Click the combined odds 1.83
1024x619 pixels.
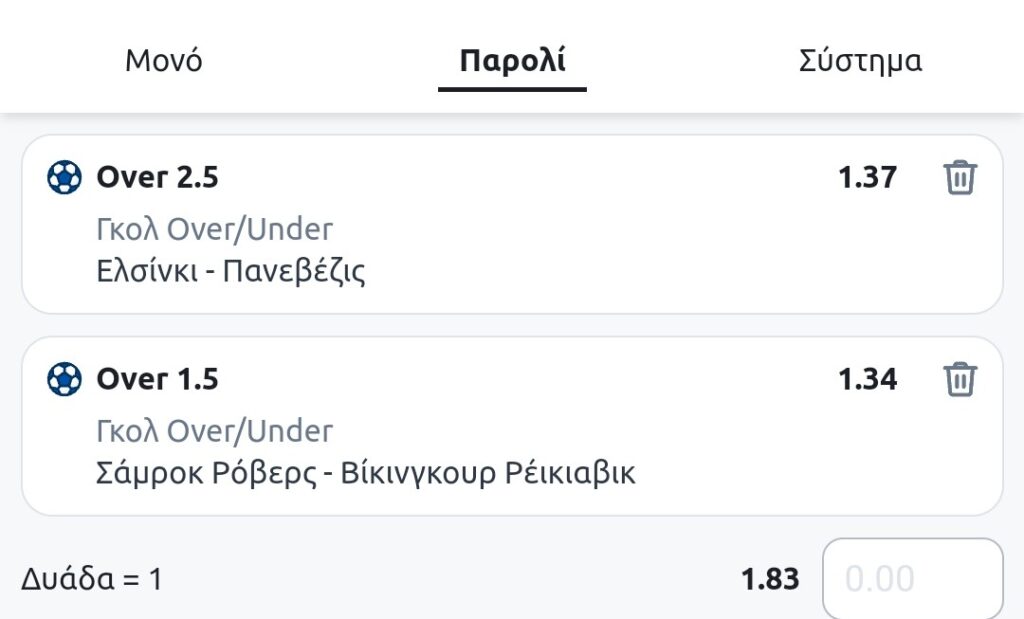(770, 579)
